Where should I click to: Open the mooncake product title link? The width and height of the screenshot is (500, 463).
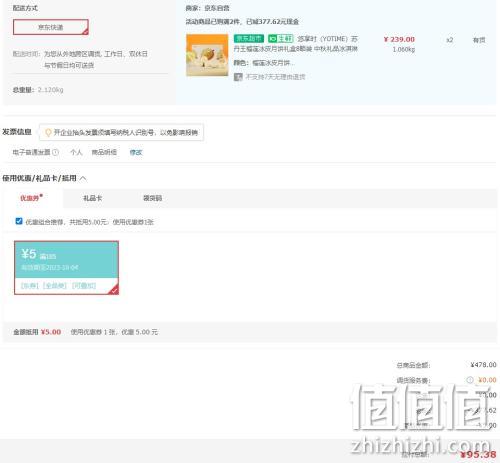(x=295, y=44)
